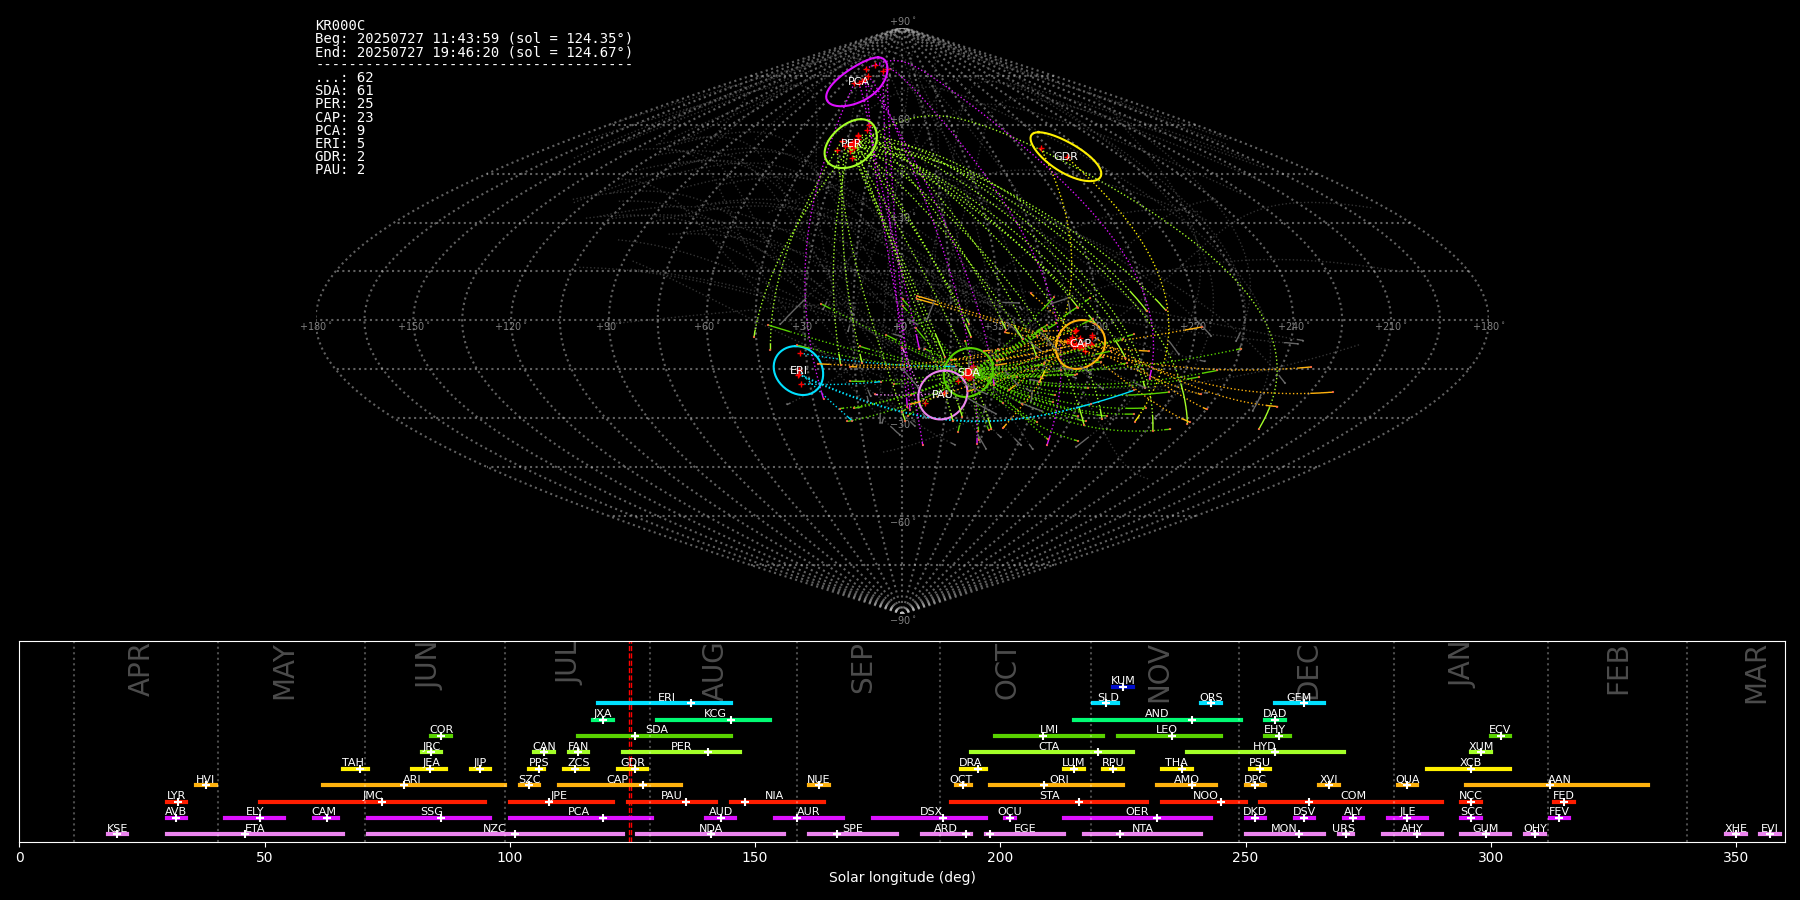The width and height of the screenshot is (1800, 900).
Task: Click the URS shower label in the timeline
Action: pyautogui.click(x=1344, y=829)
